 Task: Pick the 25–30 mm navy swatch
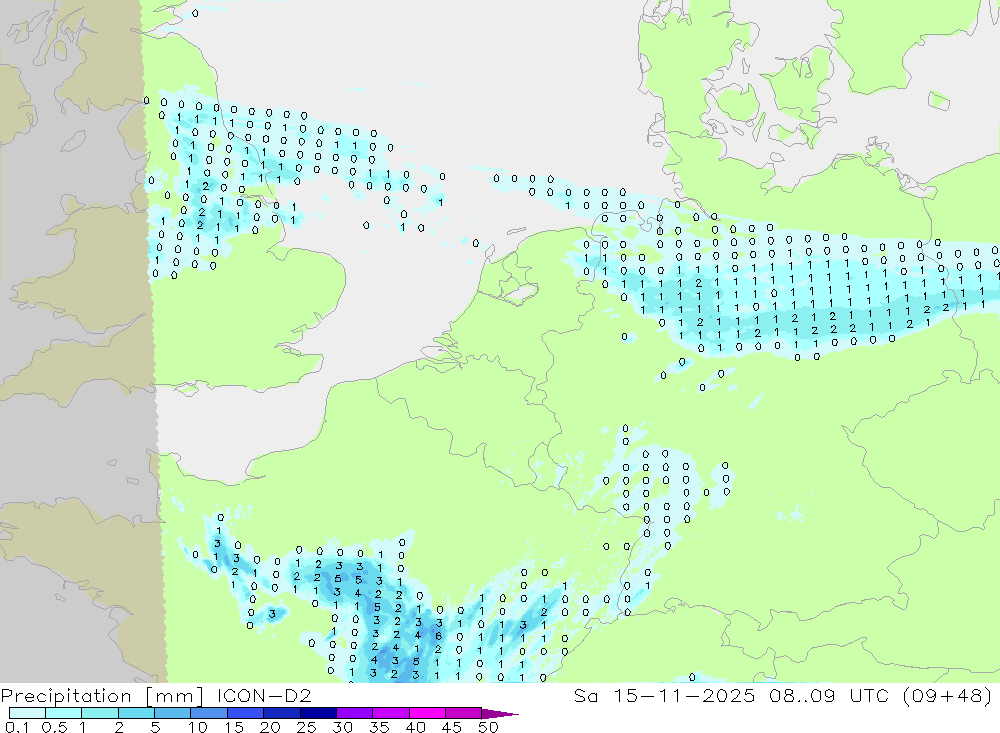[318, 713]
